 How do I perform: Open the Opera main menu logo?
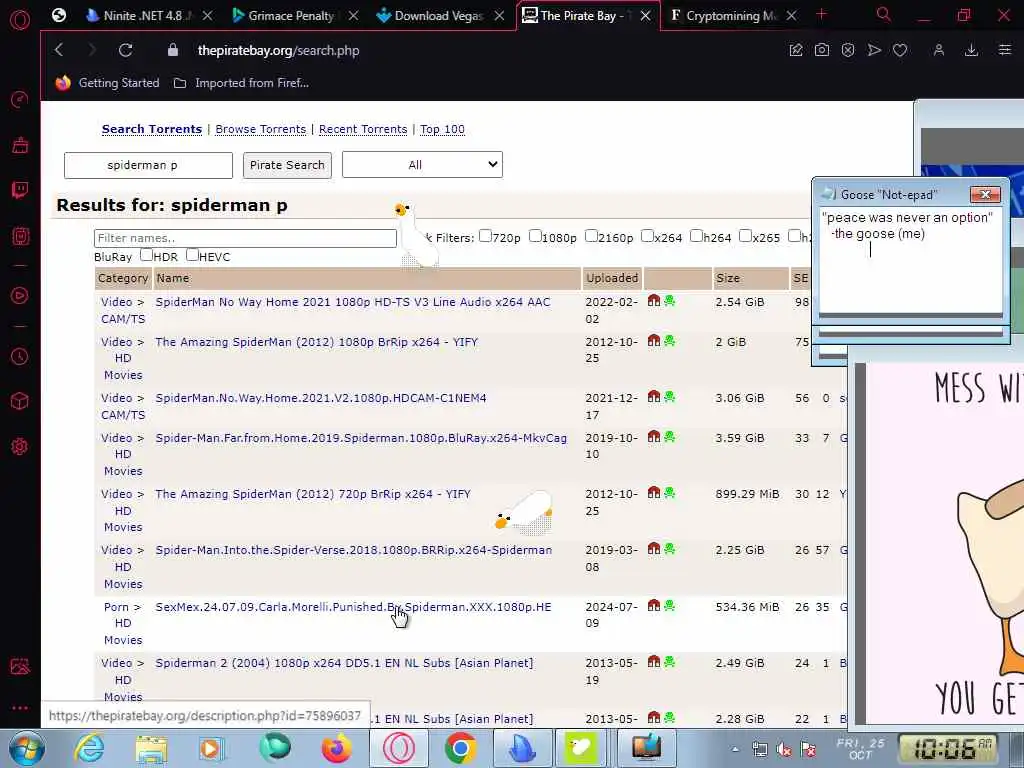[x=20, y=20]
